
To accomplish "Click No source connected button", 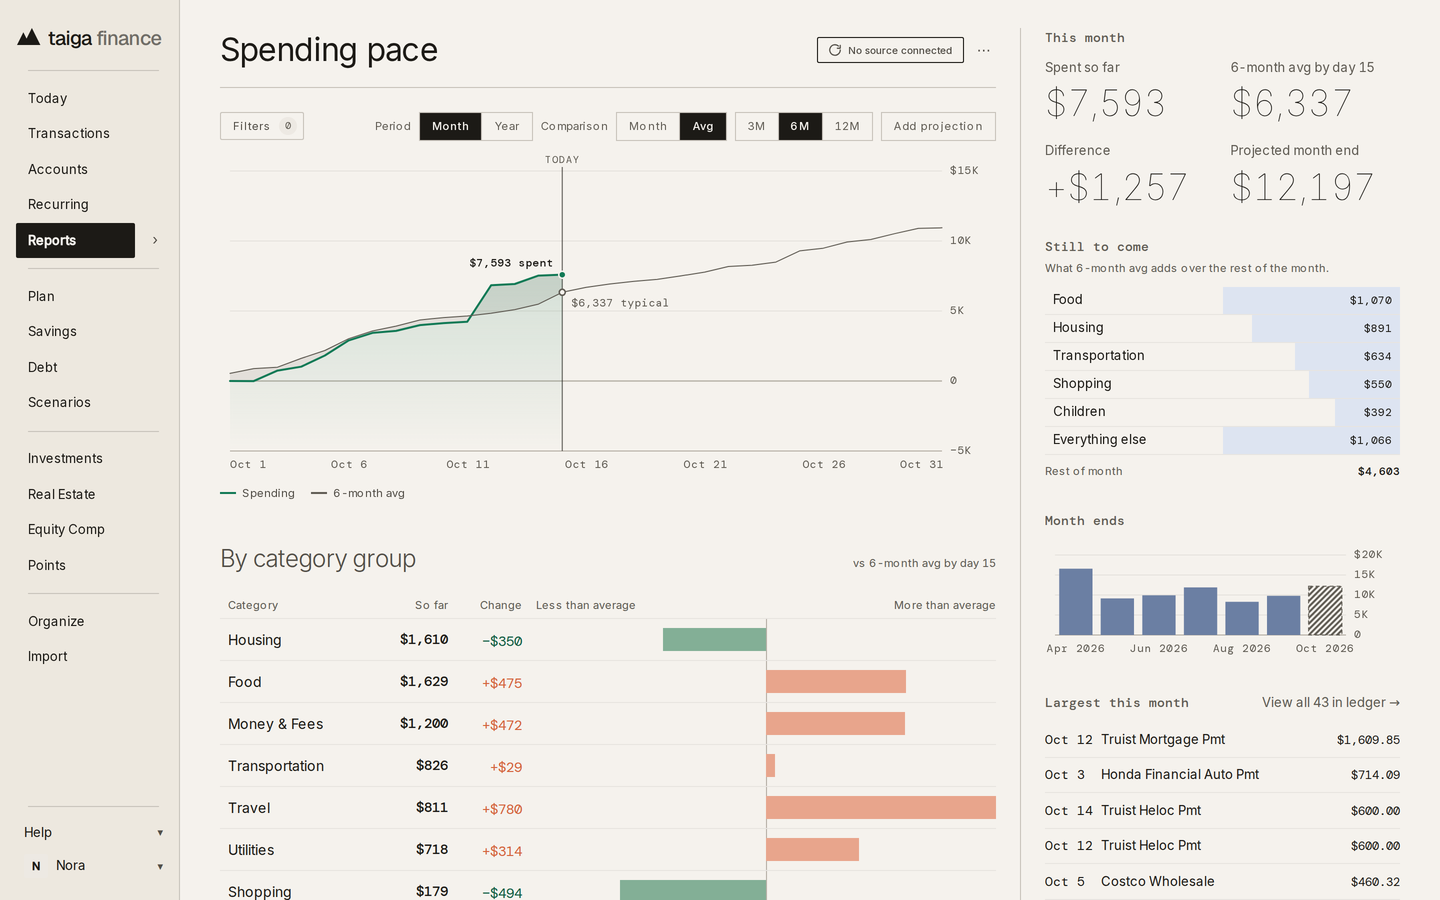I will pos(890,50).
